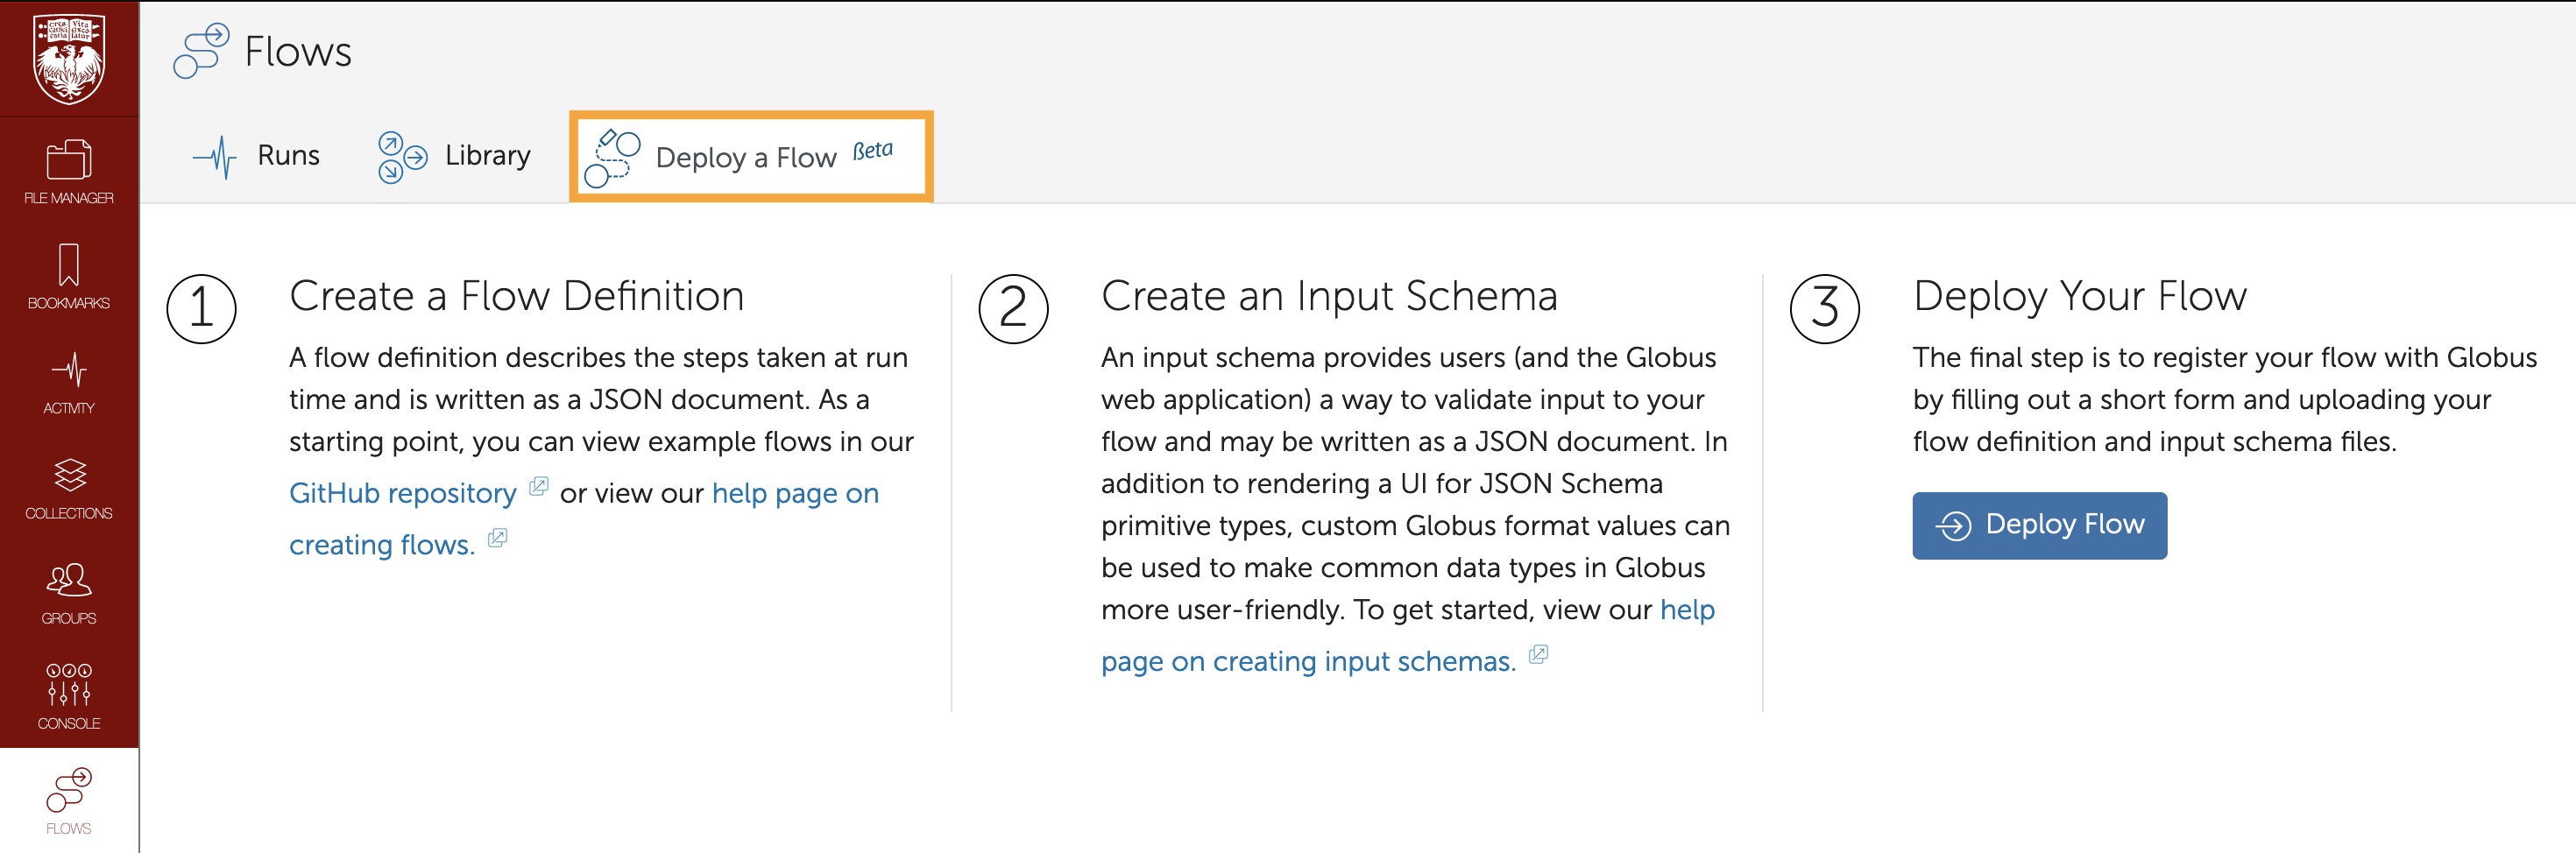Switch to the Runs tab
Image resolution: width=2576 pixels, height=853 pixels.
[x=257, y=156]
